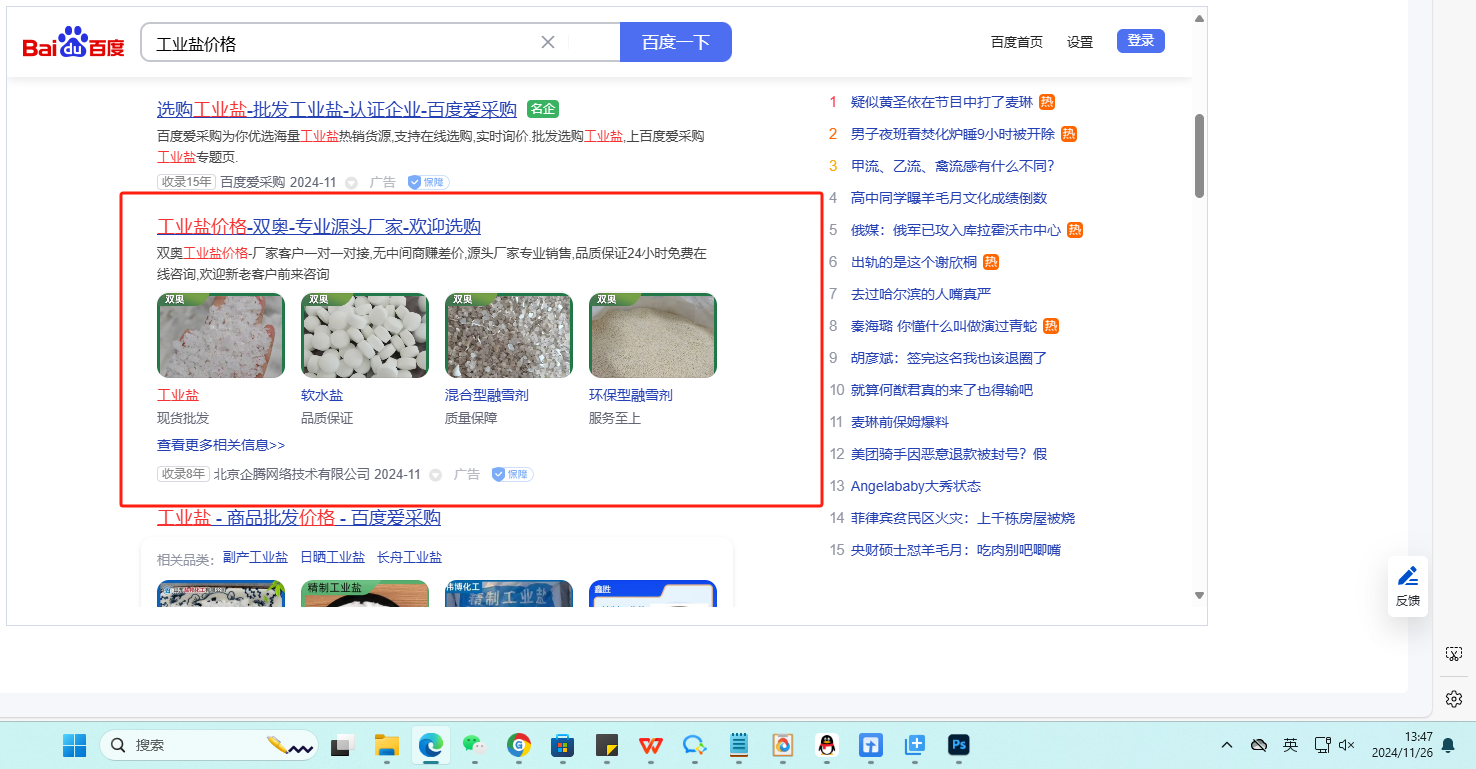Screen dimensions: 1476x769
Task: Open hot search Angelababy大秀状态
Action: 916,486
